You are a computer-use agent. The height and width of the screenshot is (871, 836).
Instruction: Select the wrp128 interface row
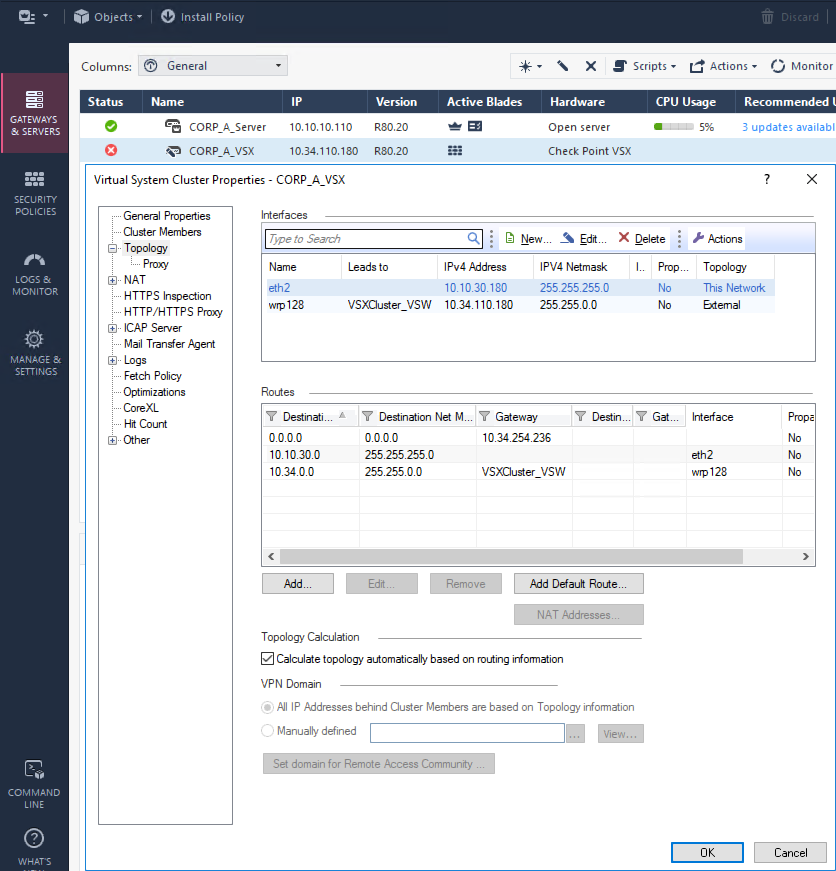[518, 305]
